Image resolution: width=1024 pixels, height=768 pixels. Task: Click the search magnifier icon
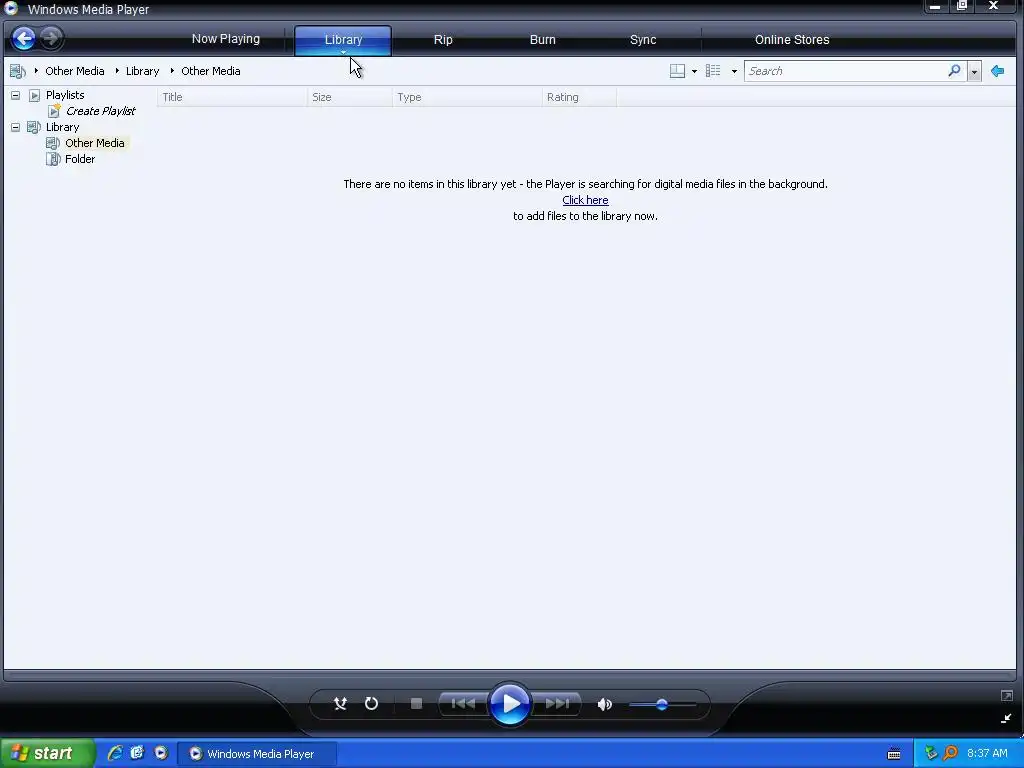click(x=954, y=71)
